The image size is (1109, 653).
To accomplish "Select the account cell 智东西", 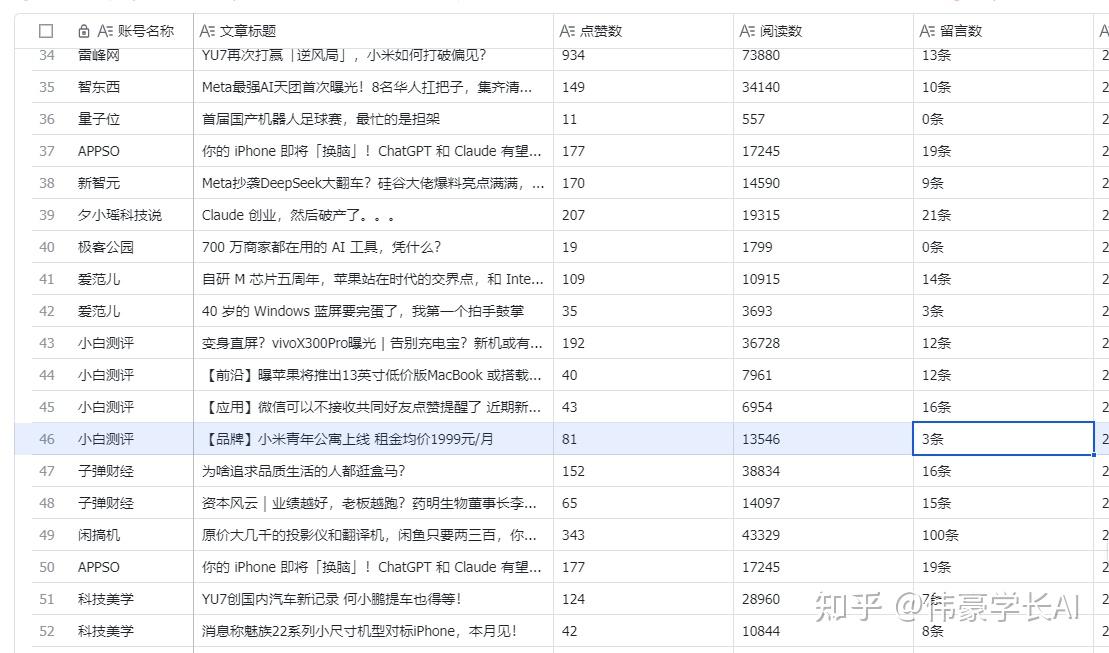I will [x=99, y=87].
